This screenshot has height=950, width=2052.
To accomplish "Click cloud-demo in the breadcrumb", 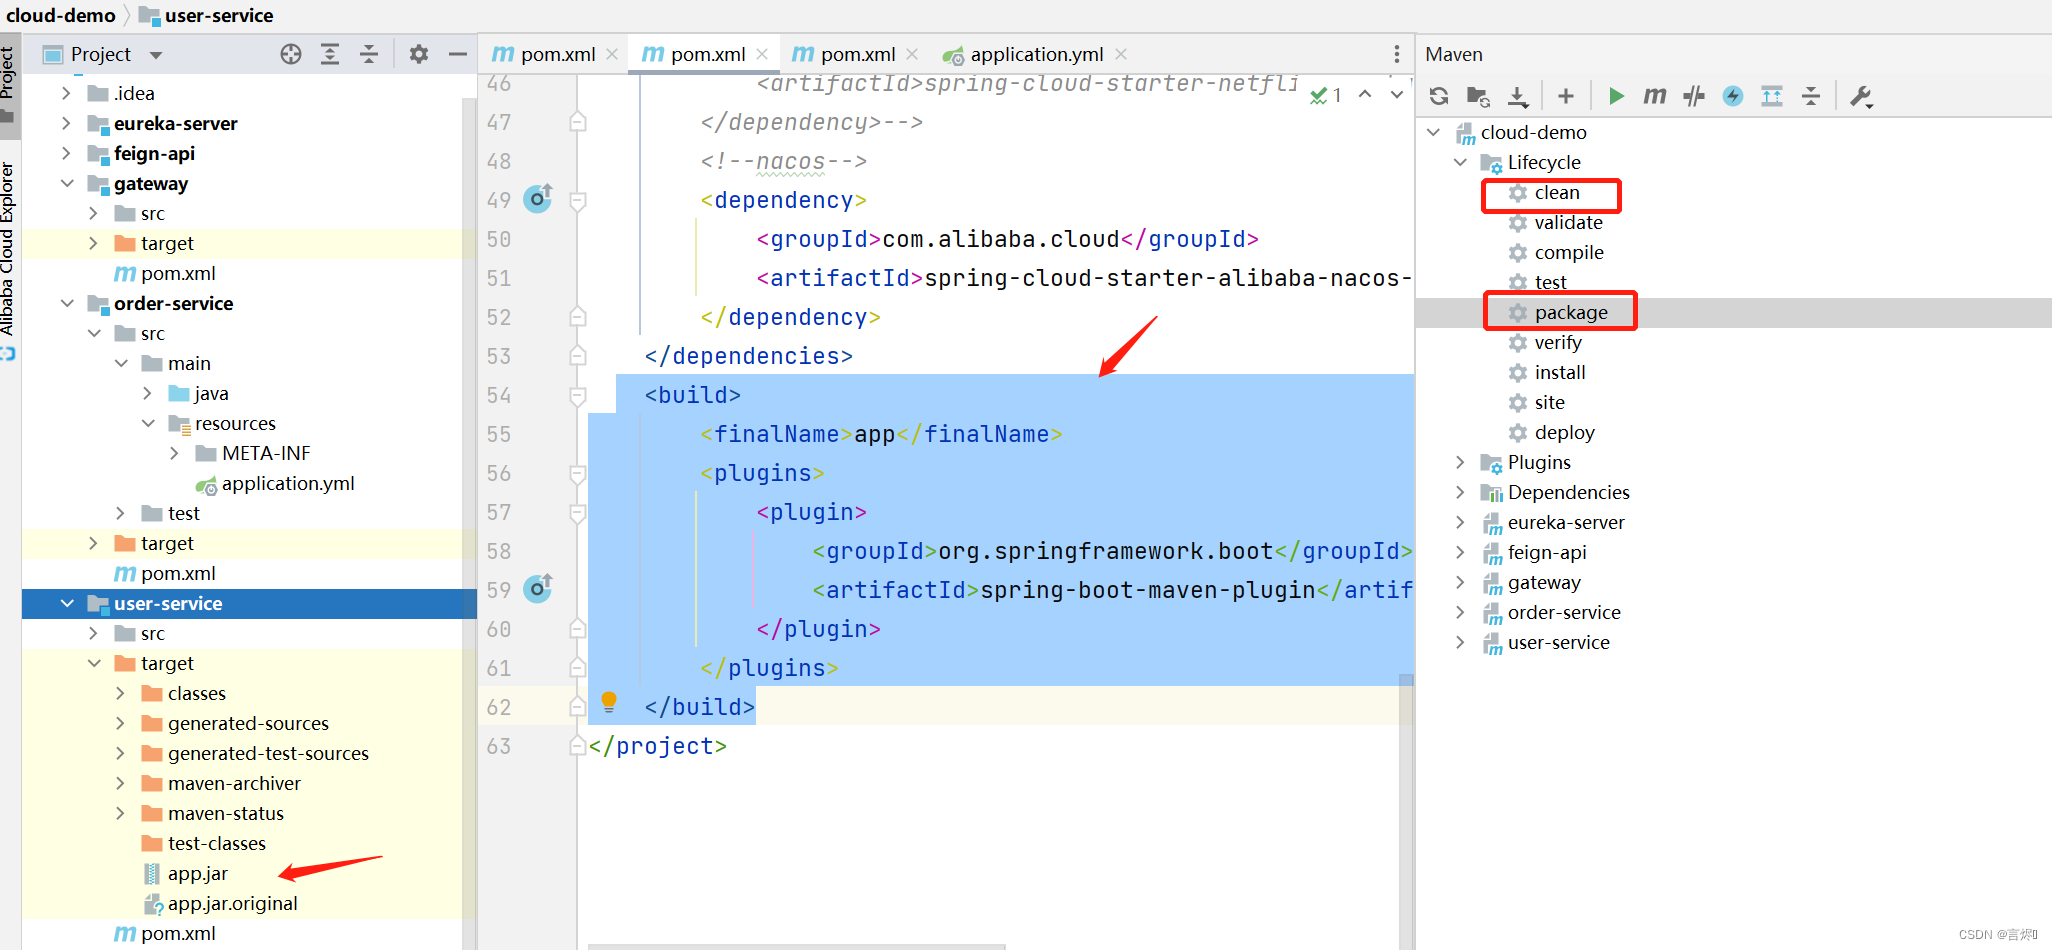I will [61, 15].
